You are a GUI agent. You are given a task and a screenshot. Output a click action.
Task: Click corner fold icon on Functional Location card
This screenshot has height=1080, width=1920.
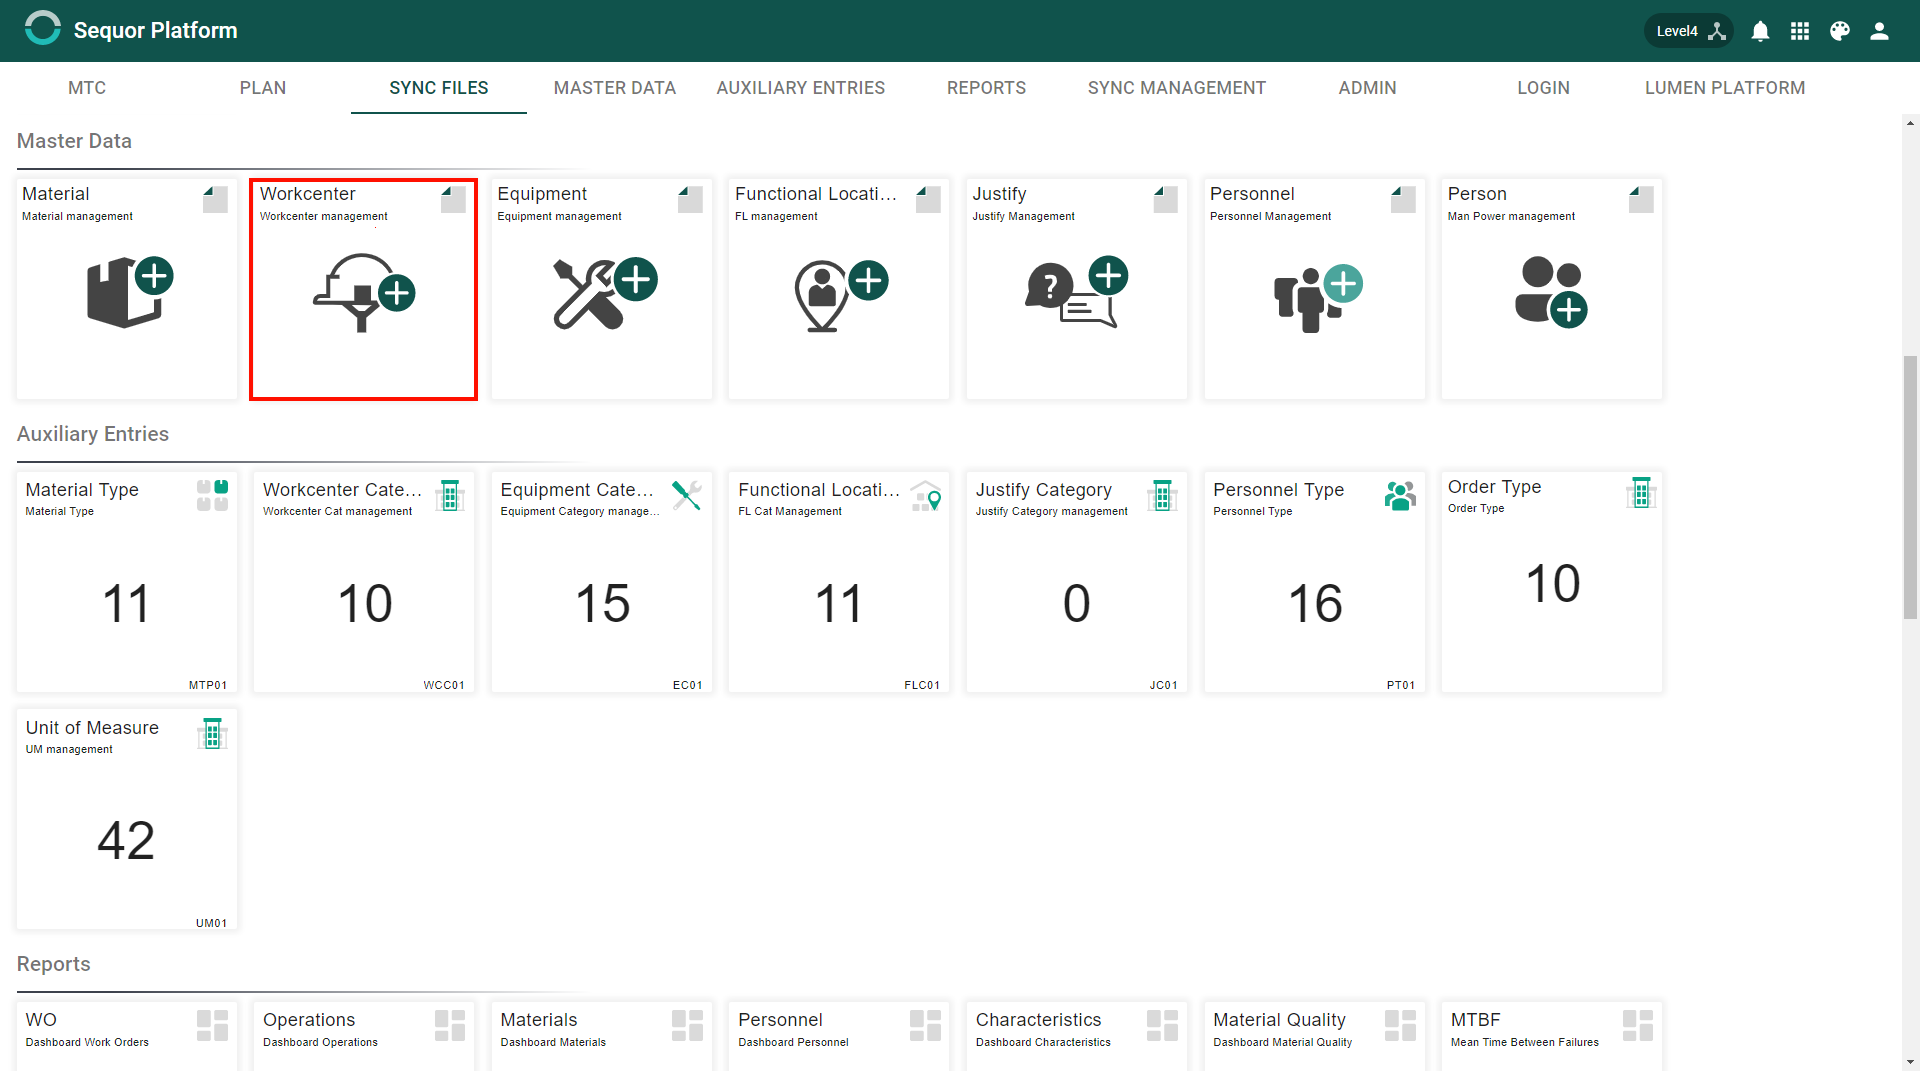coord(928,199)
